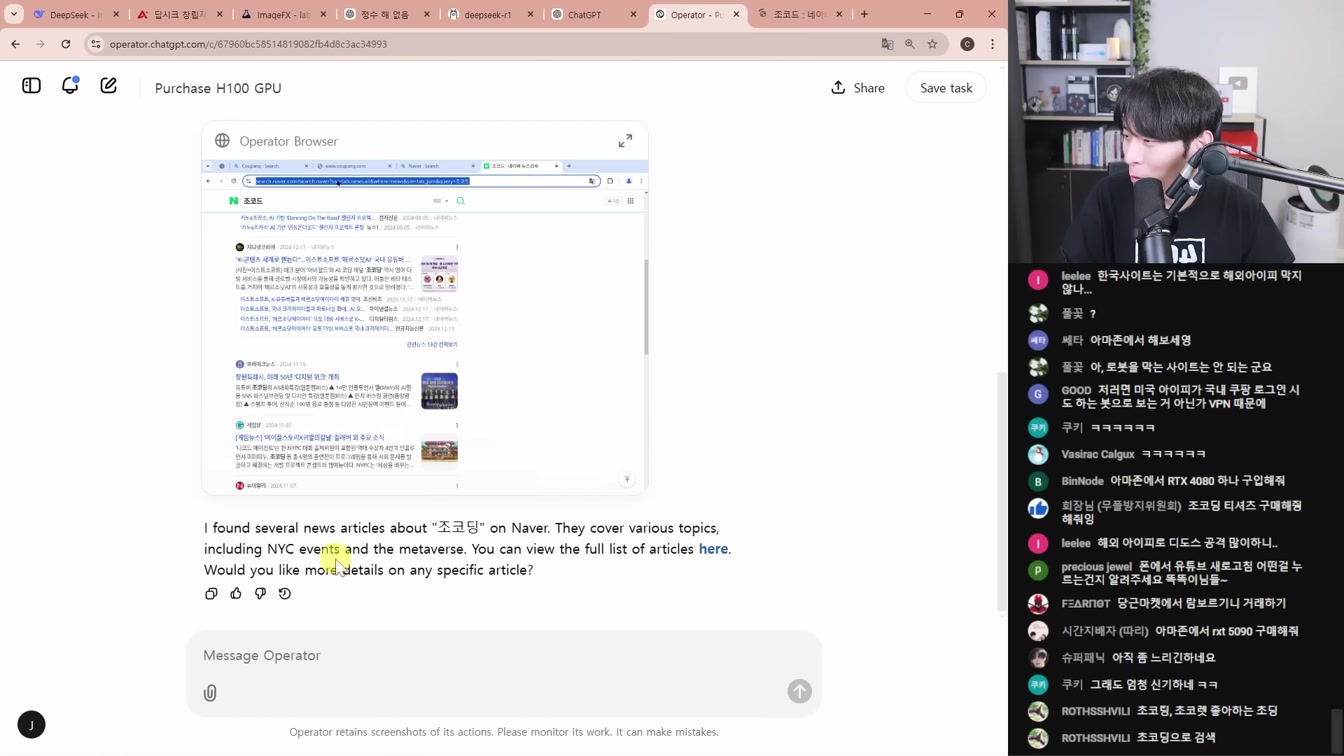Click the address bar URL
Screen dimensions: 1344x756
248,44
